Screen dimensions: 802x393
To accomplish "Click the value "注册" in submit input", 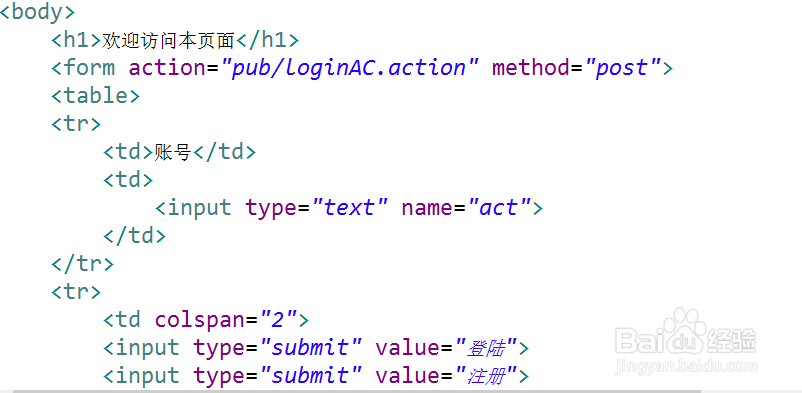I will [x=485, y=376].
